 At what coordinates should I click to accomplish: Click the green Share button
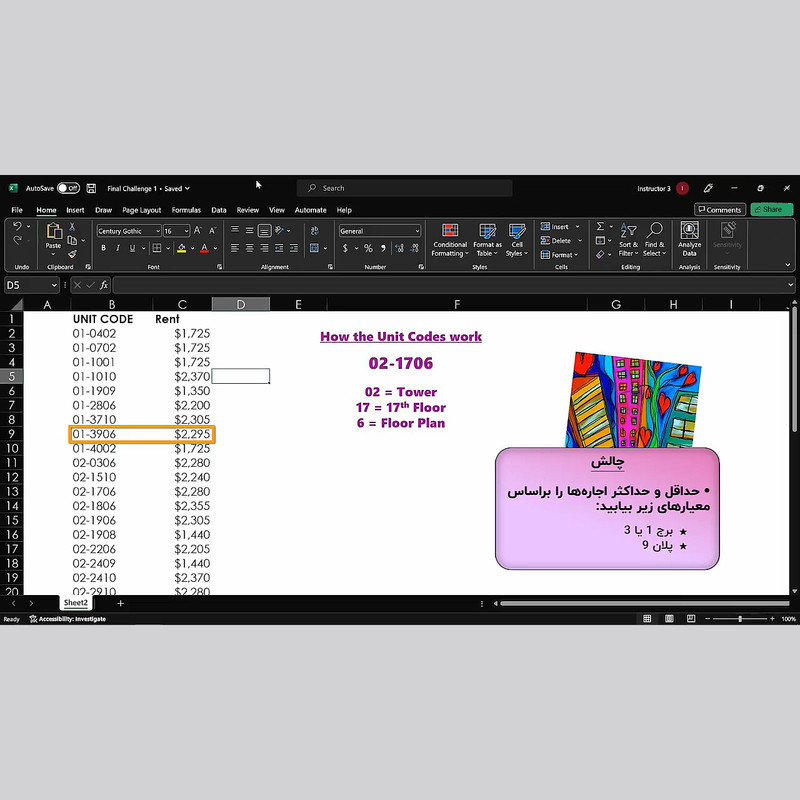coord(771,210)
